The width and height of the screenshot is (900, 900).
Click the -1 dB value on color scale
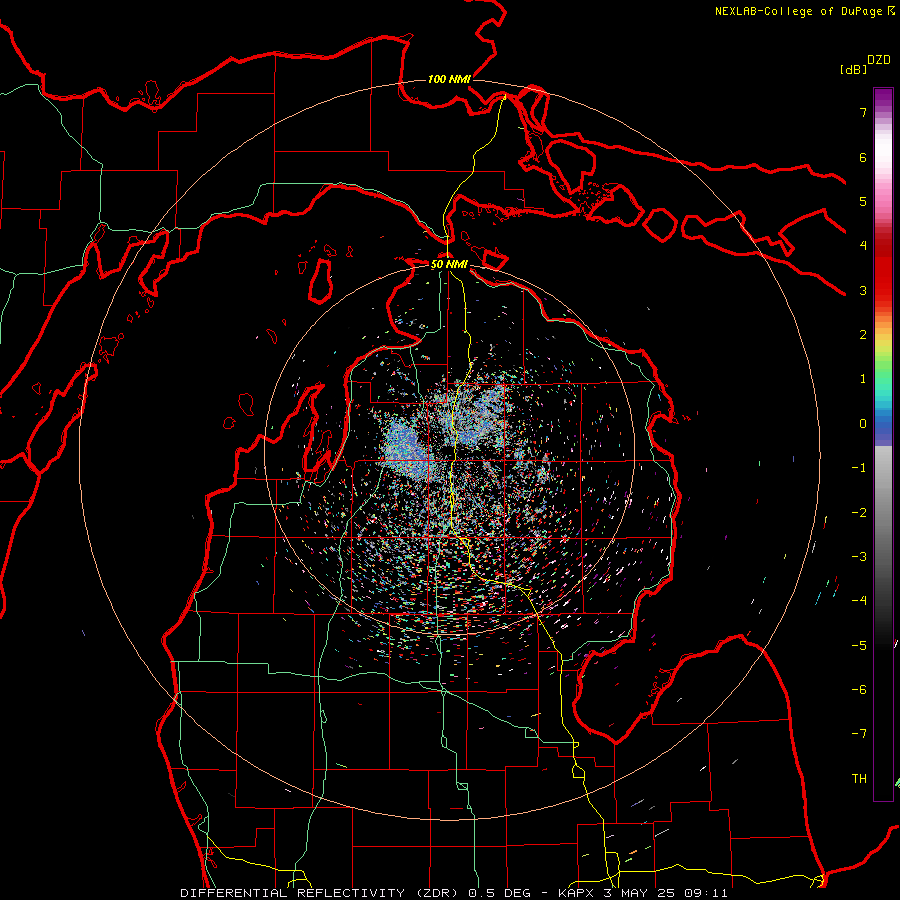tap(859, 468)
